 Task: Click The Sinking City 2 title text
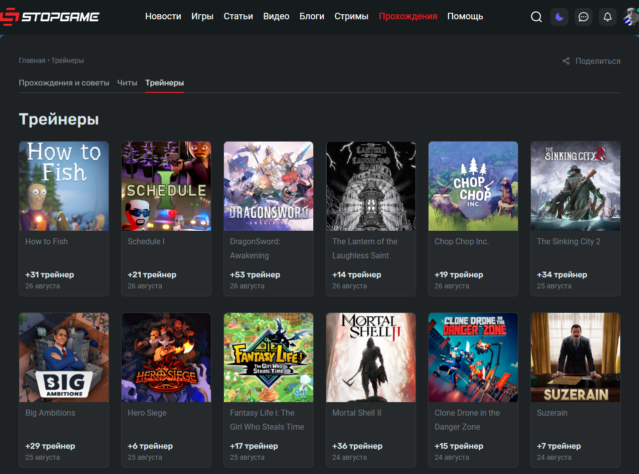568,241
